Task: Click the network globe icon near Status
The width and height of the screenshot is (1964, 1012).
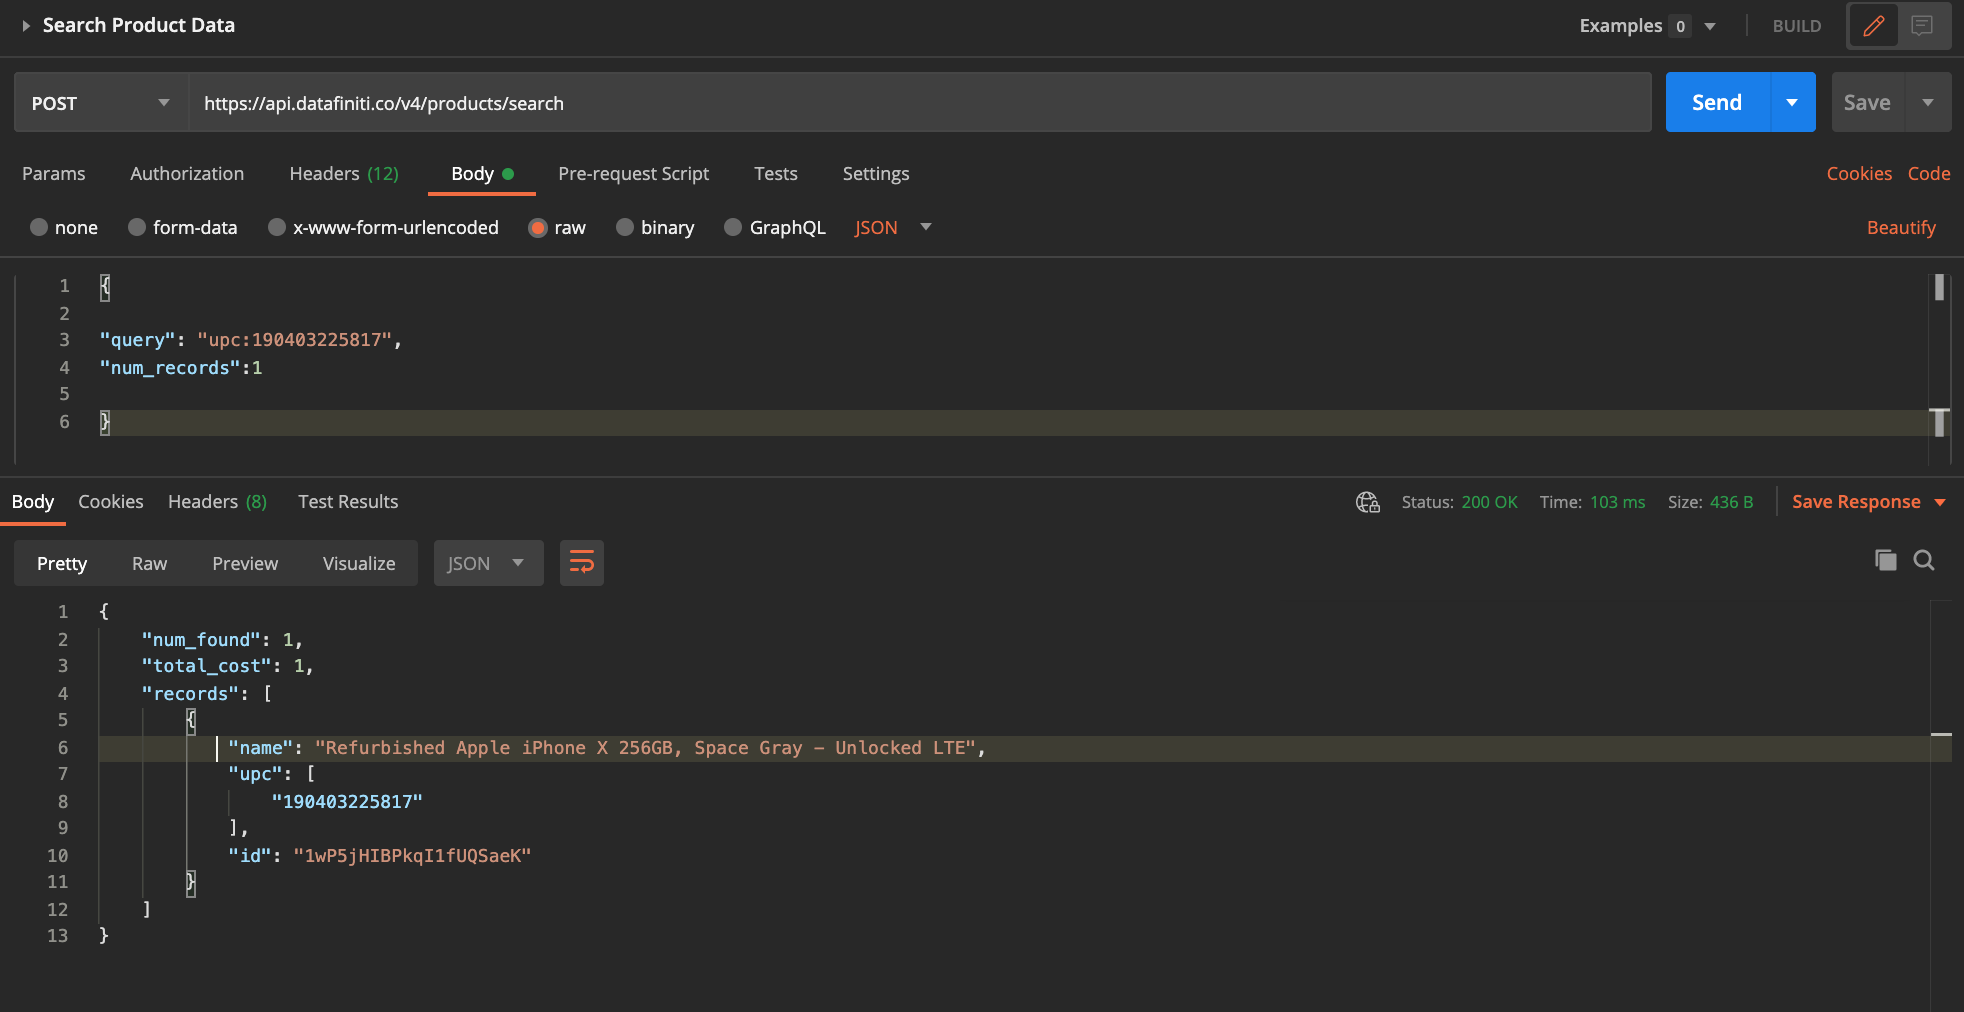Action: point(1367,502)
